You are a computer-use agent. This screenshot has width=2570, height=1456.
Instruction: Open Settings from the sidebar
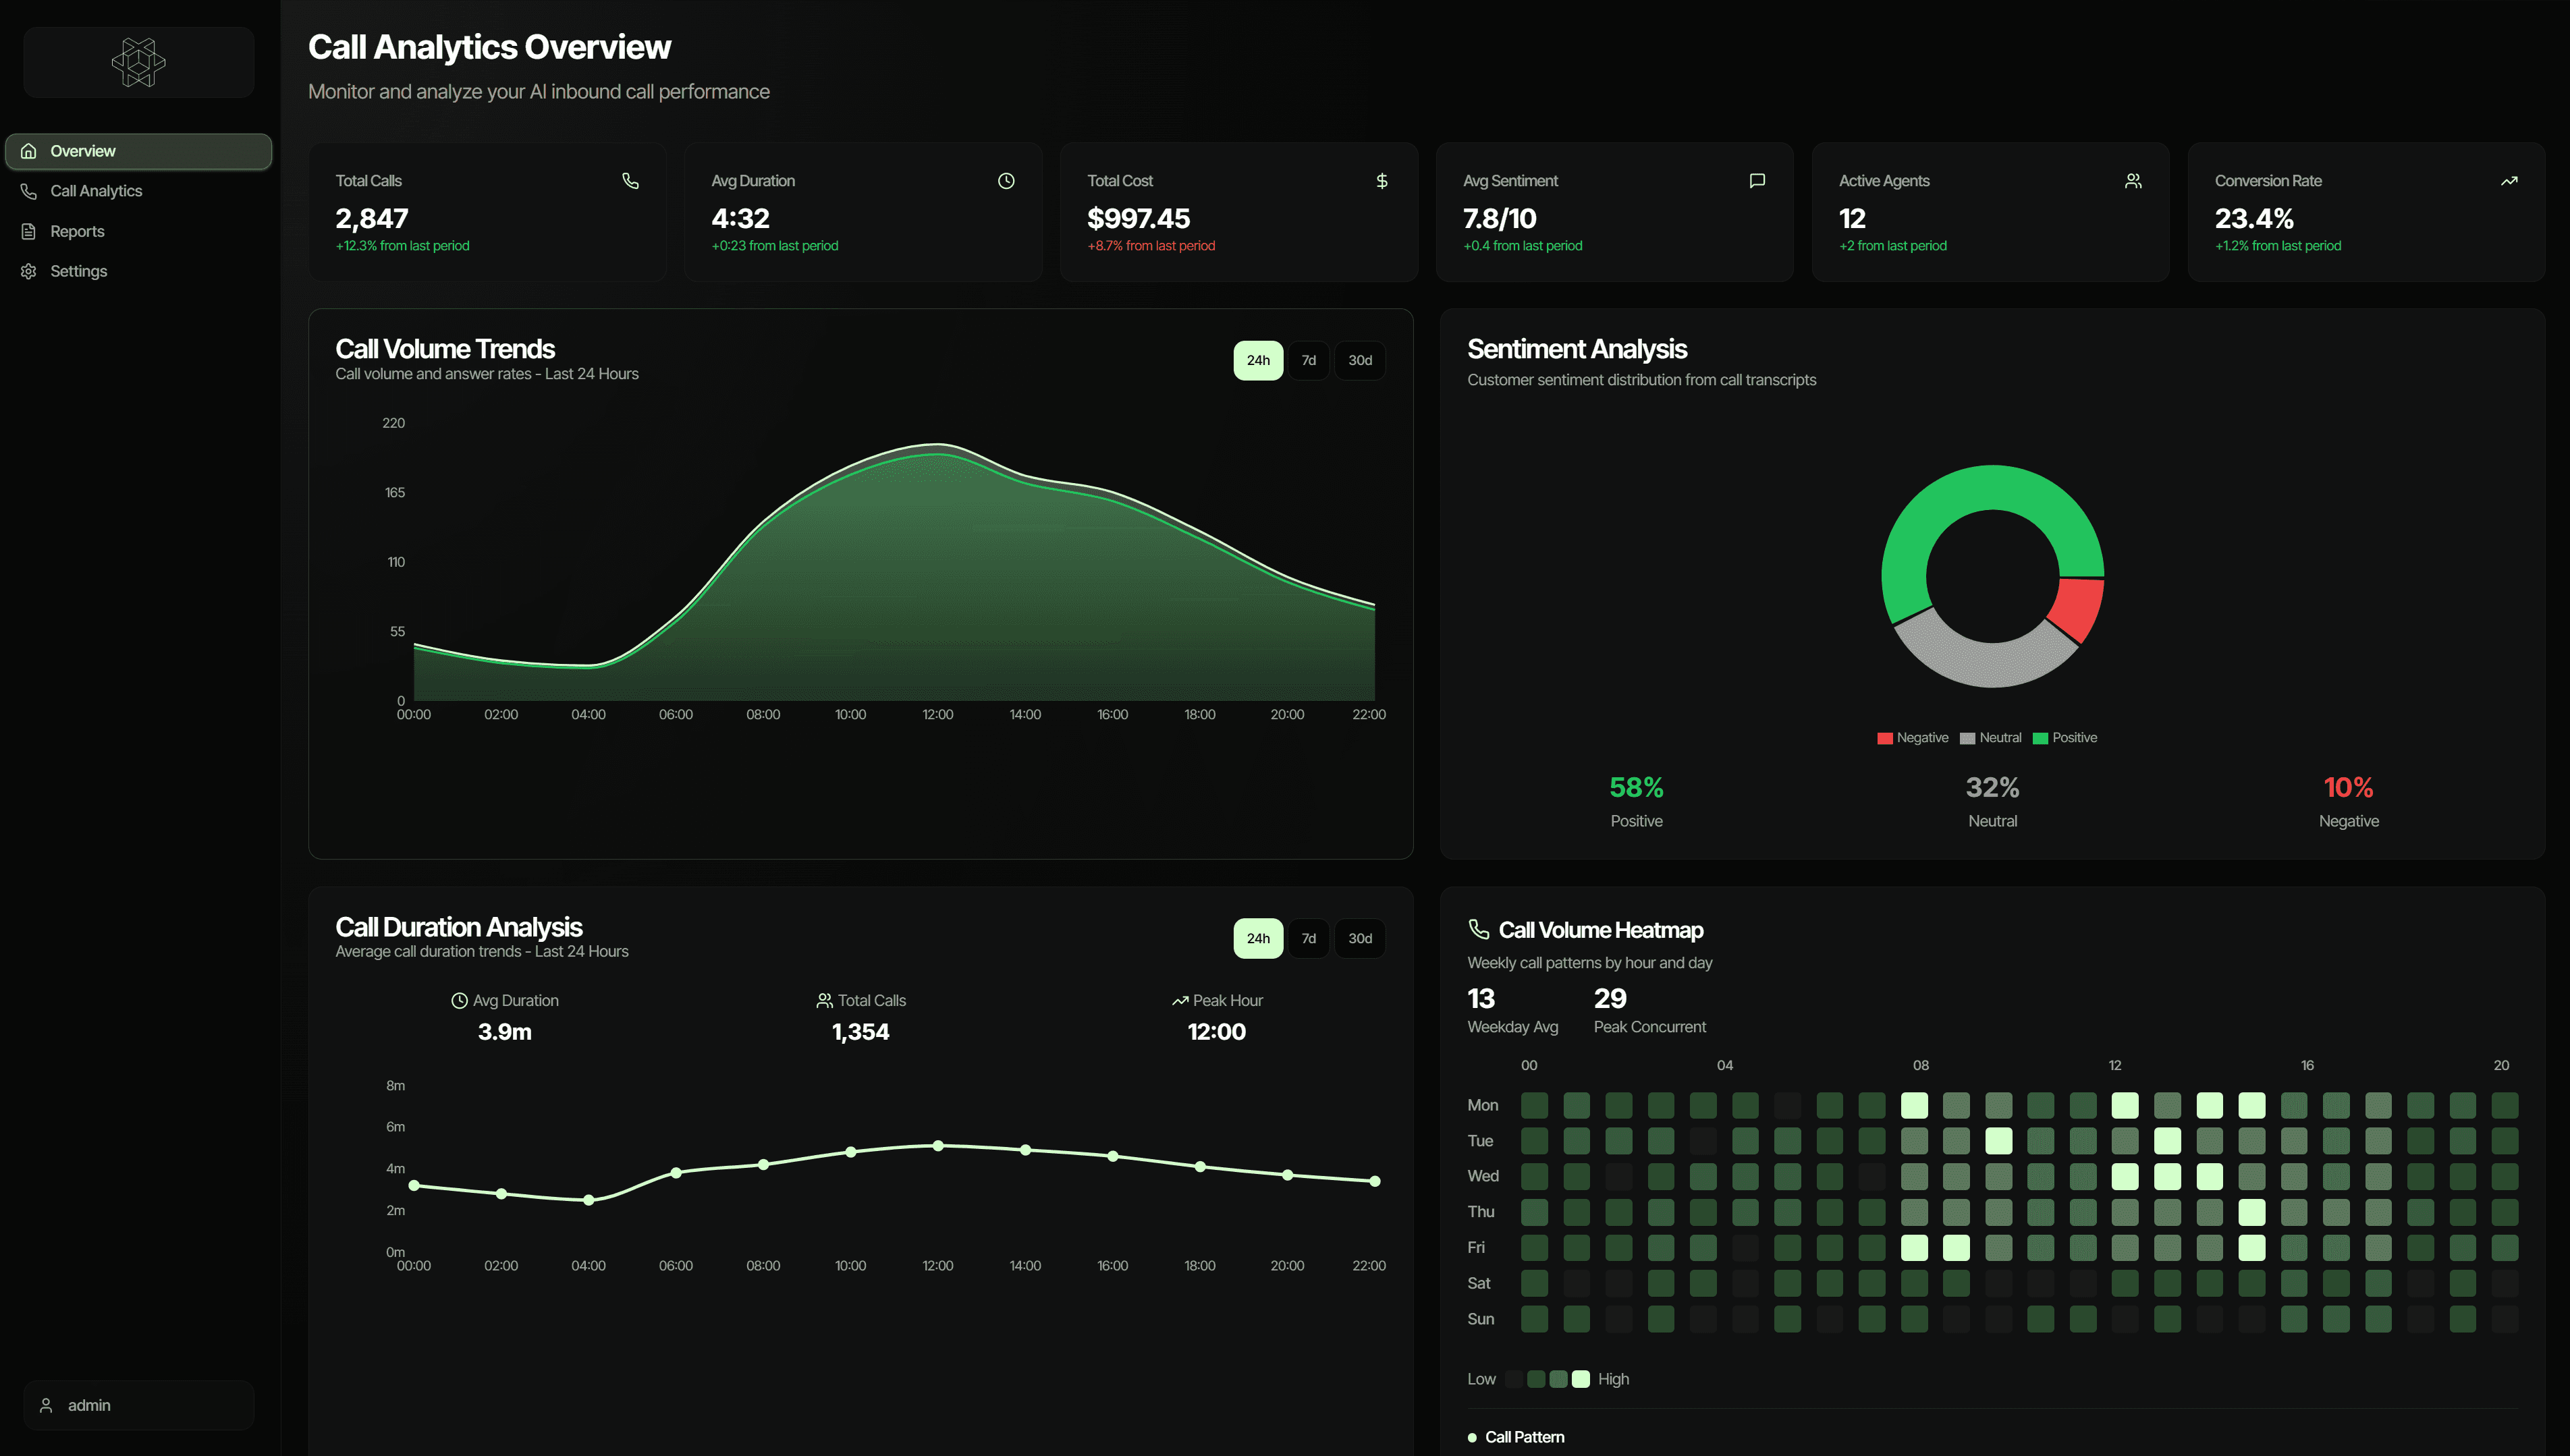click(x=78, y=271)
